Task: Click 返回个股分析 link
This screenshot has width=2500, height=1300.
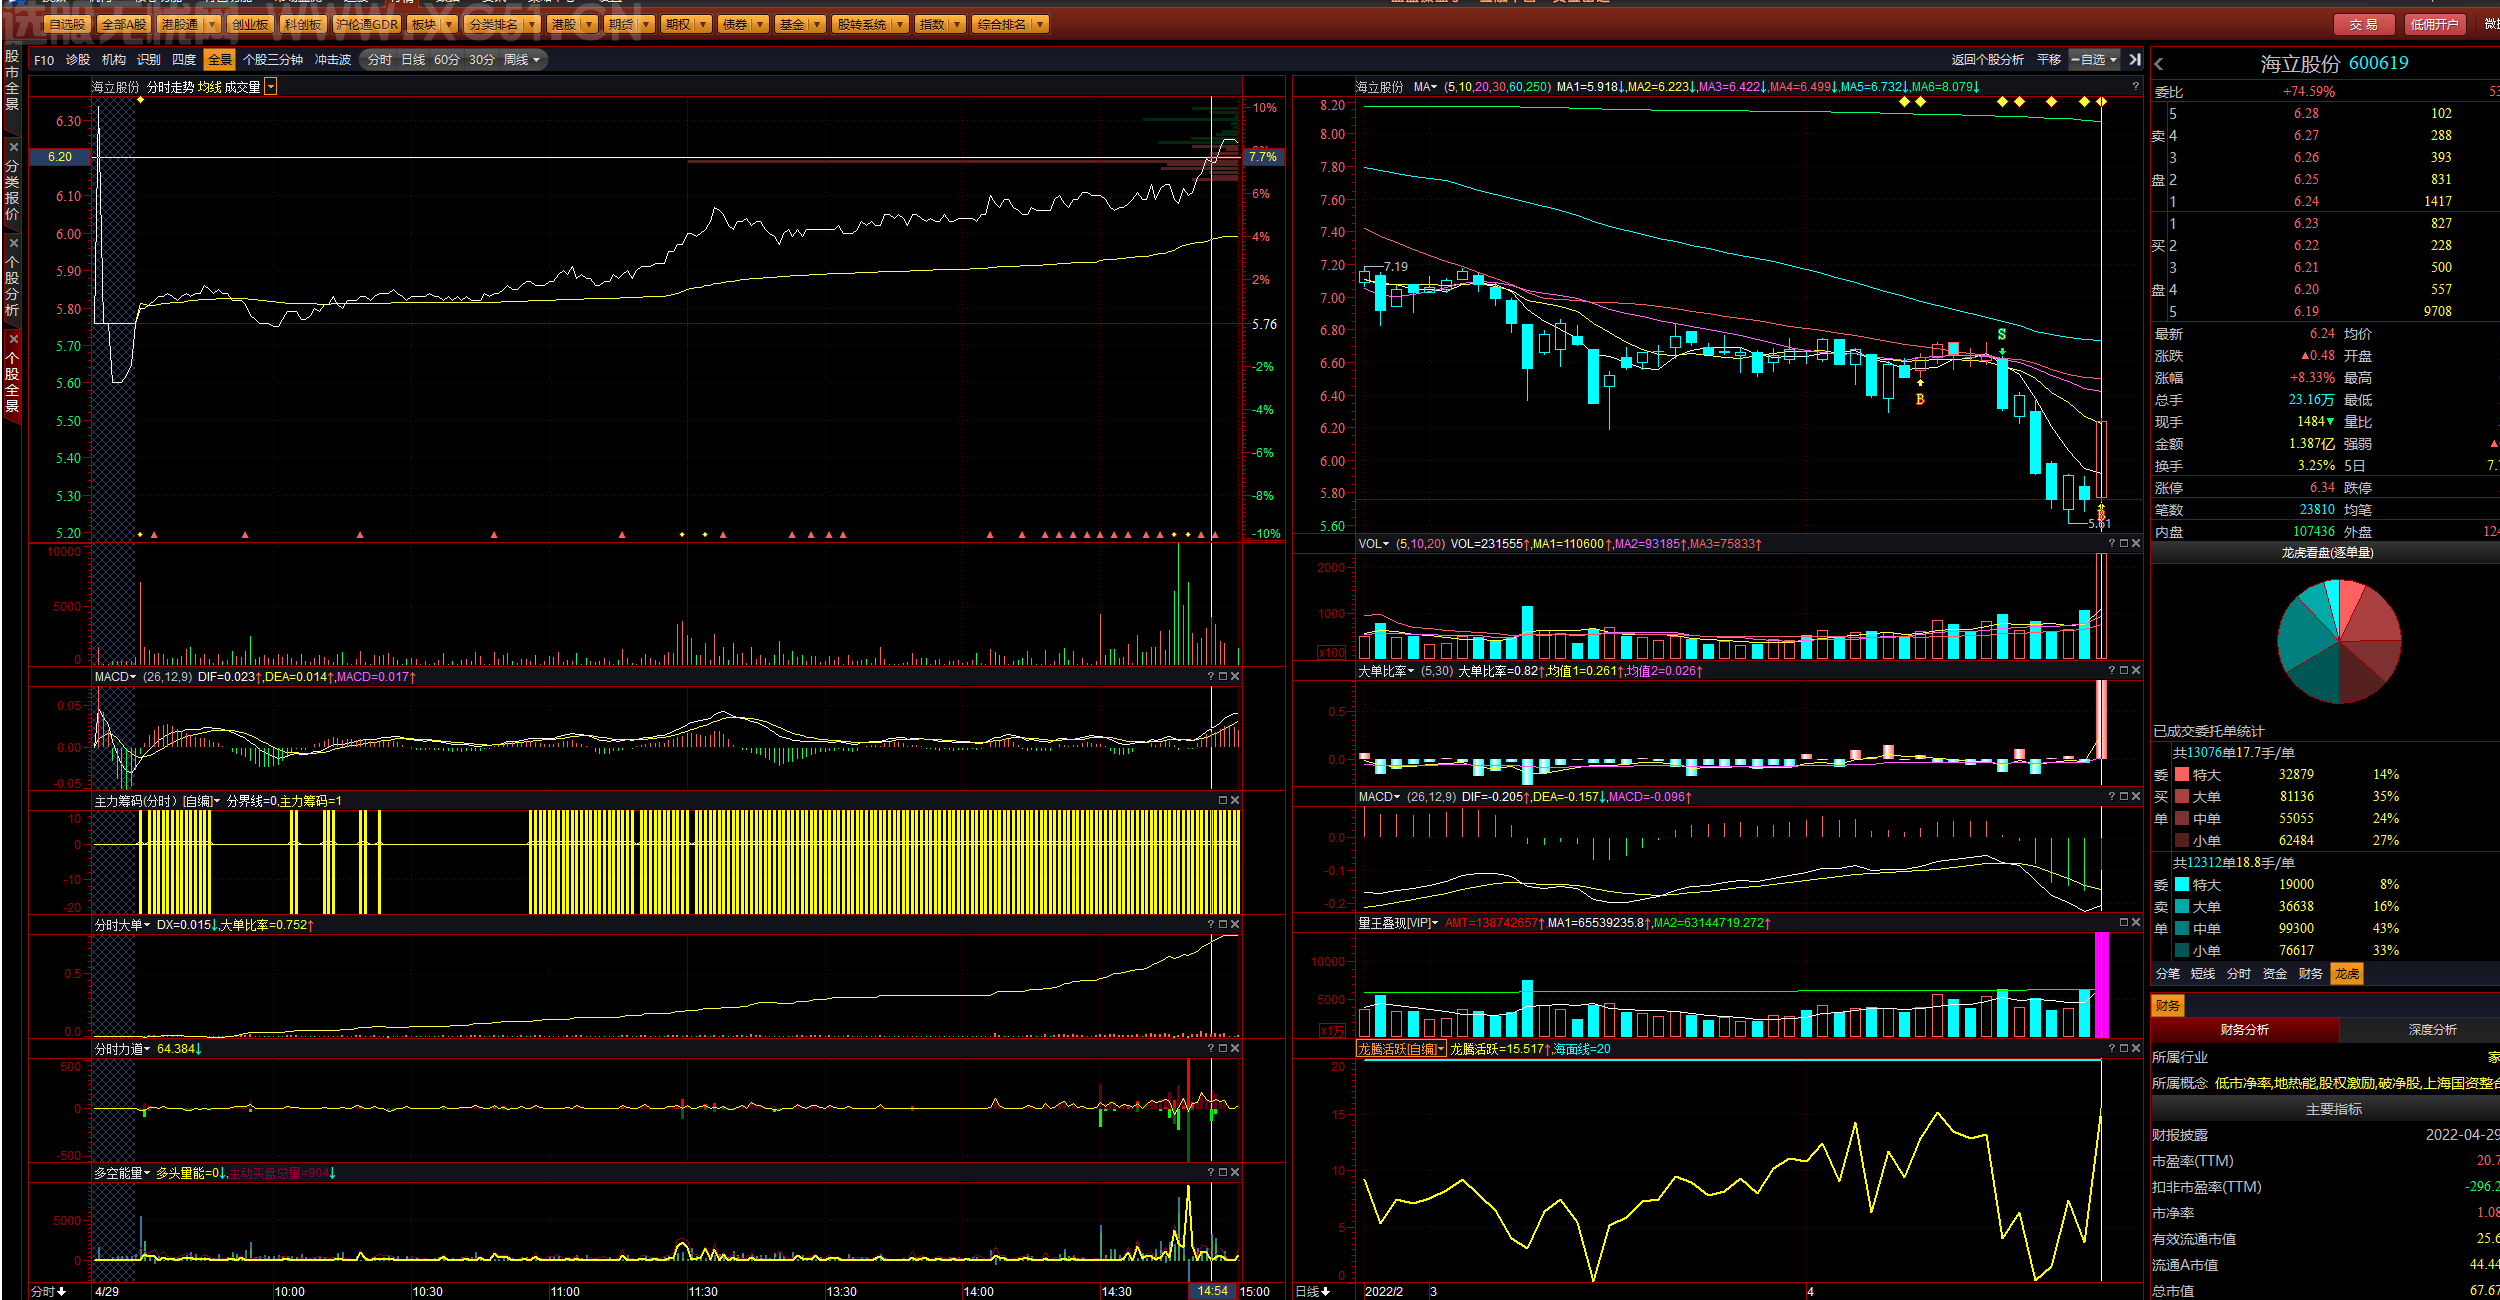Action: tap(1987, 60)
